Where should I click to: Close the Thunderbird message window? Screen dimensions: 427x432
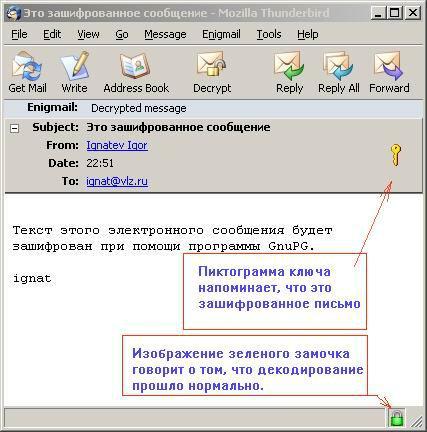coord(413,13)
